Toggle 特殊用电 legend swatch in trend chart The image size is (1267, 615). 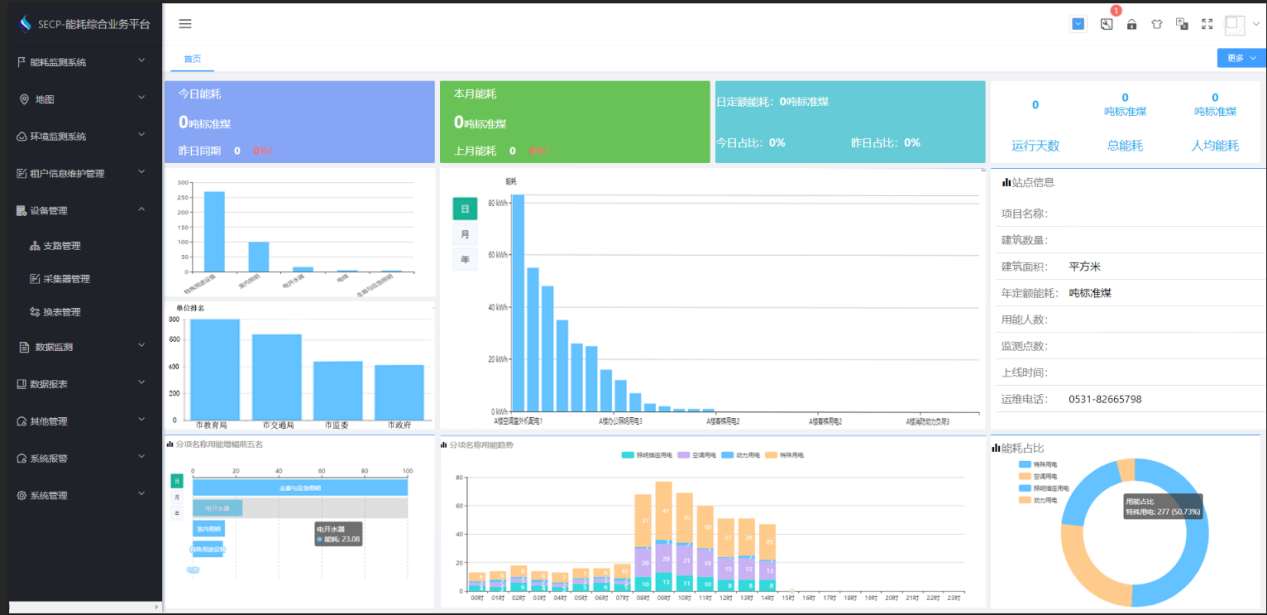pos(772,455)
